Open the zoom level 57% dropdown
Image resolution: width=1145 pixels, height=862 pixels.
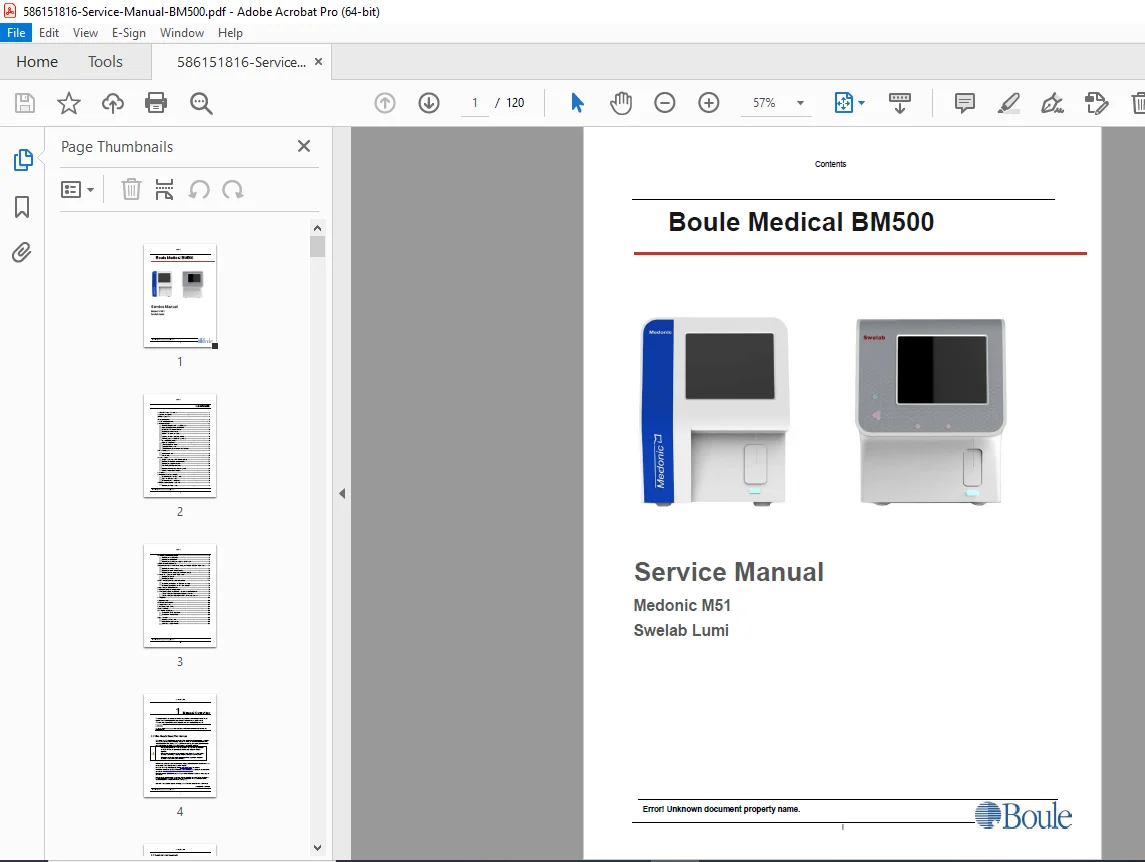pos(800,103)
